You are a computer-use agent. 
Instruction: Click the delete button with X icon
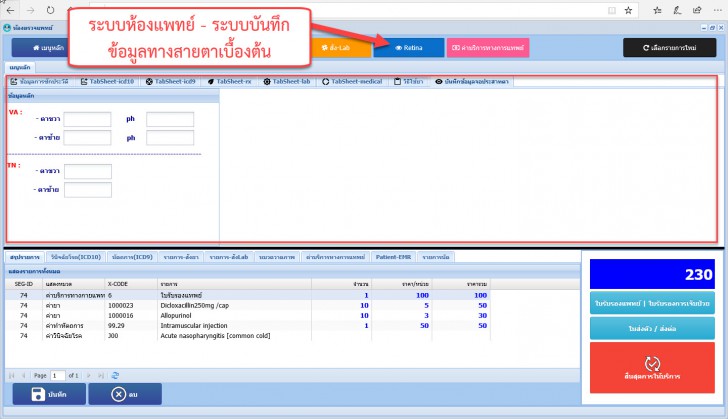coord(125,394)
